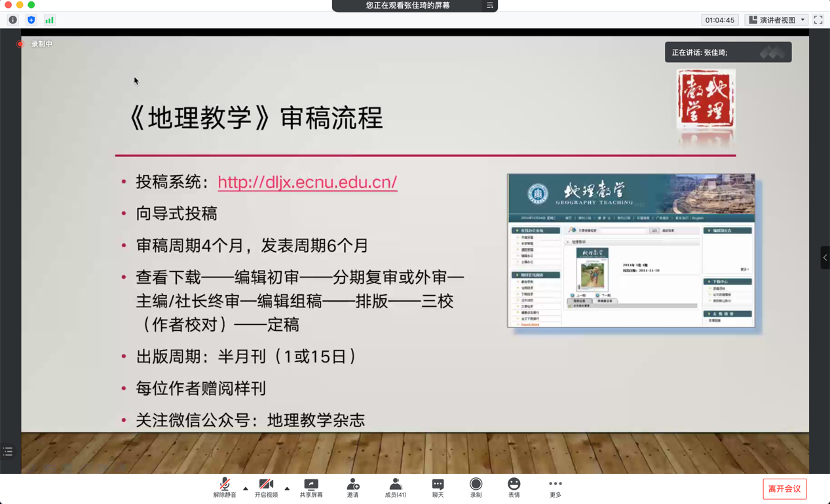Open the reactions emoji icon (表情)
The height and width of the screenshot is (504, 830).
point(514,487)
